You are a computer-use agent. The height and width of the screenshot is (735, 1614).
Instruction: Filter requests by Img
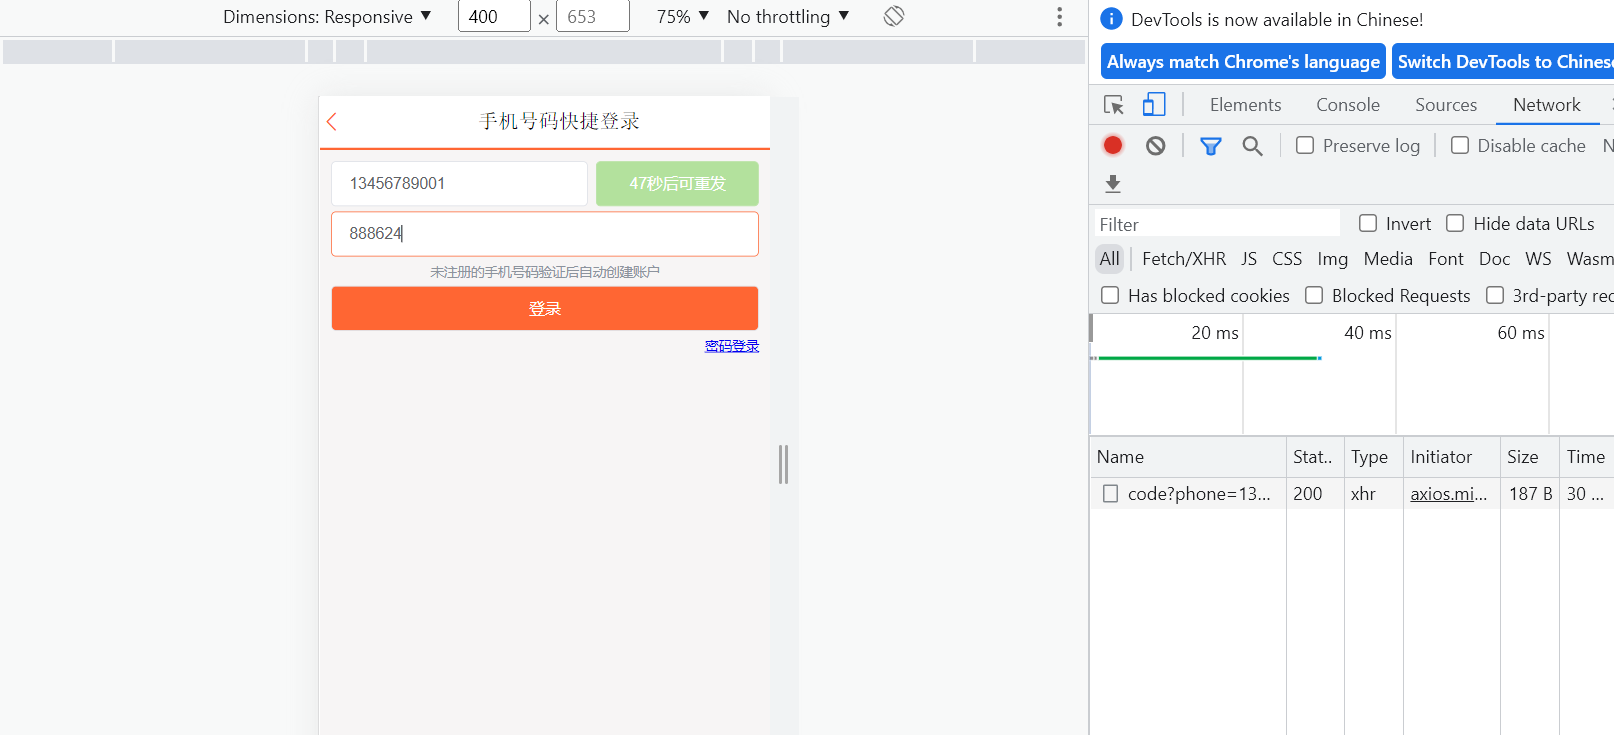pos(1333,259)
